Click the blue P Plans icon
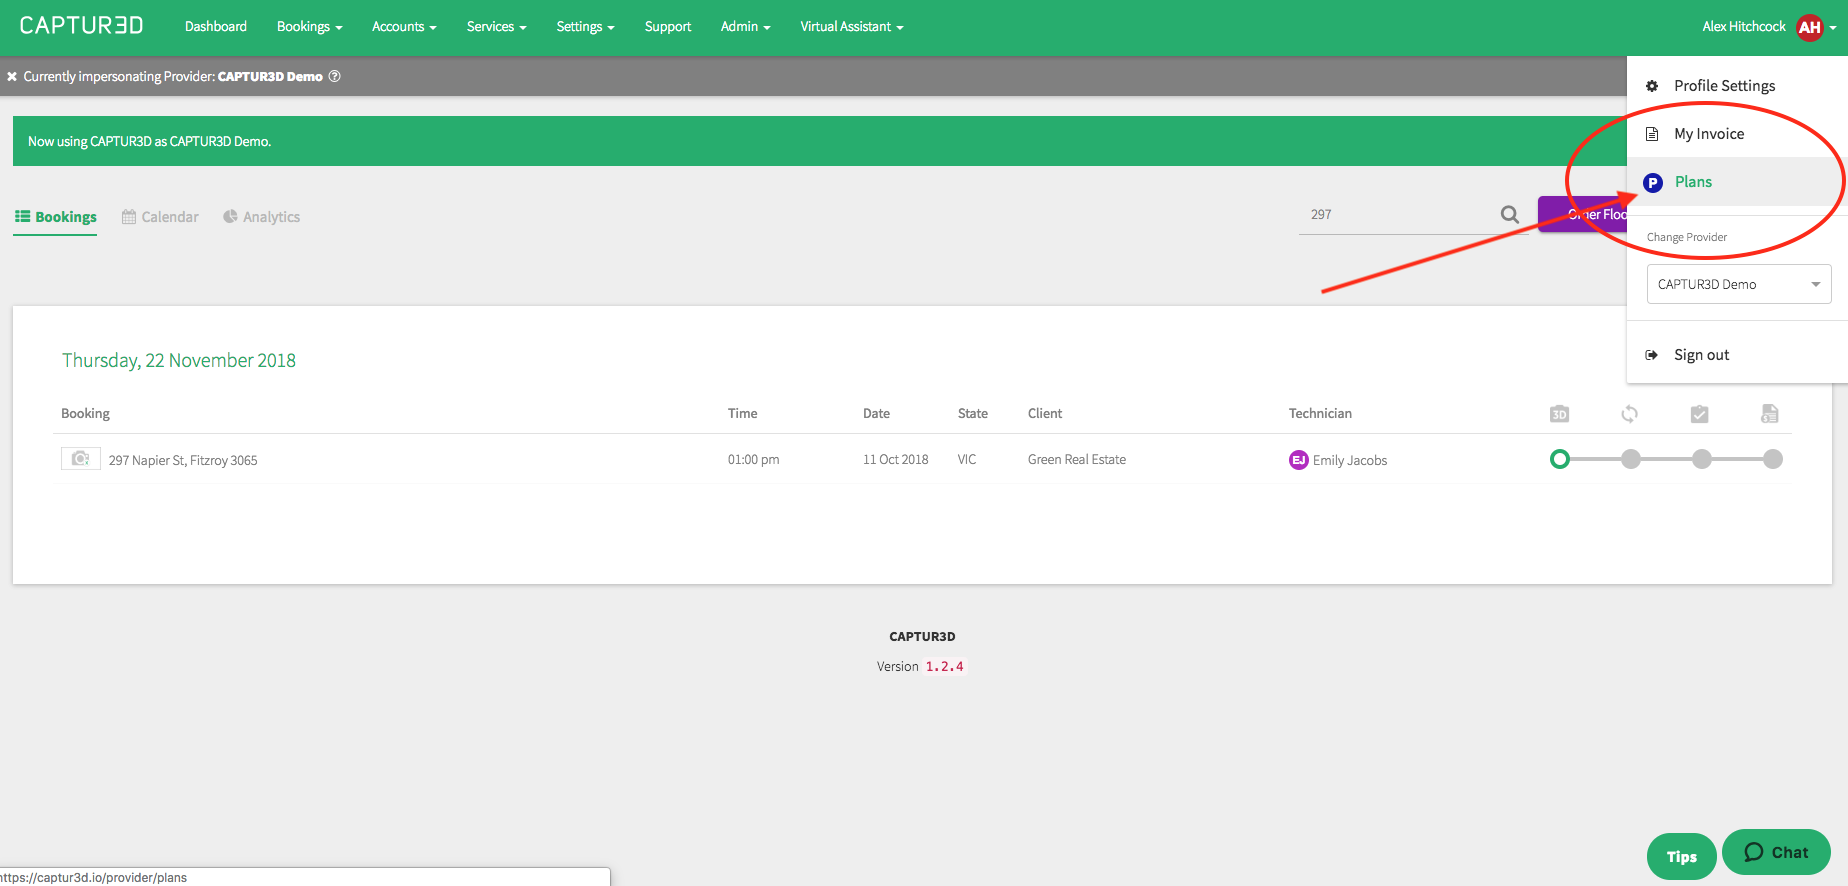1848x886 pixels. (x=1653, y=182)
